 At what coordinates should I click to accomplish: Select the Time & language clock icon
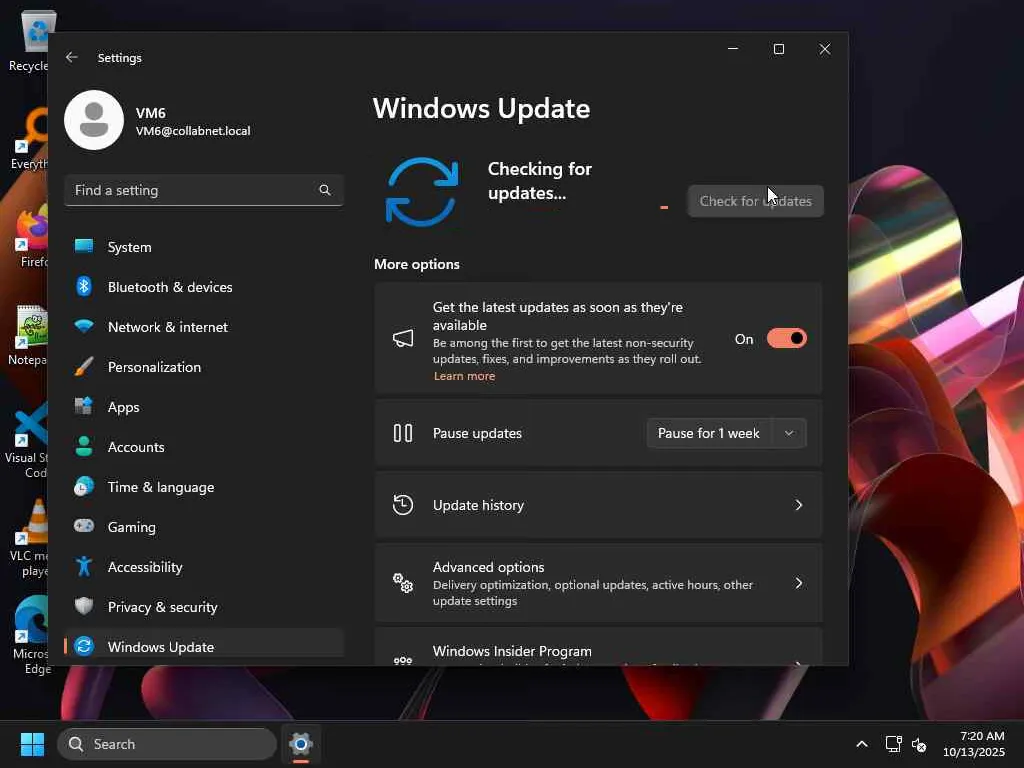coord(84,487)
